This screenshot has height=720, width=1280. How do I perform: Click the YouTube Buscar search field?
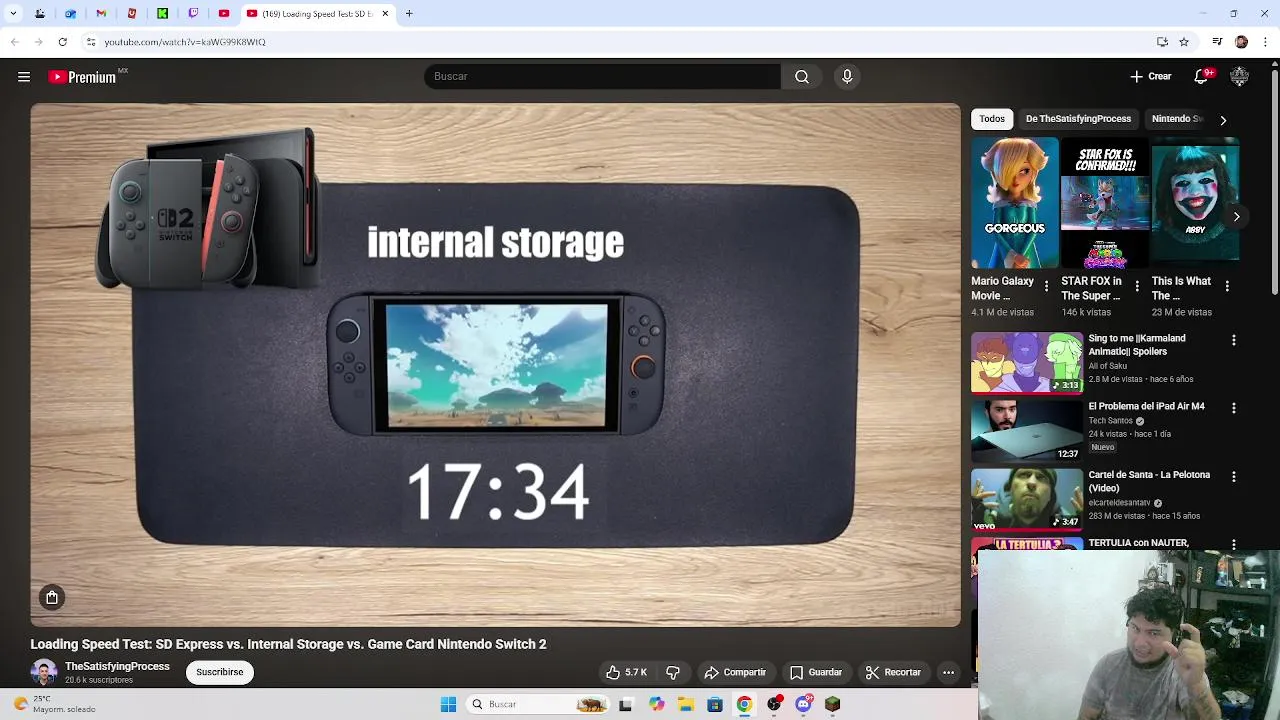(x=602, y=76)
